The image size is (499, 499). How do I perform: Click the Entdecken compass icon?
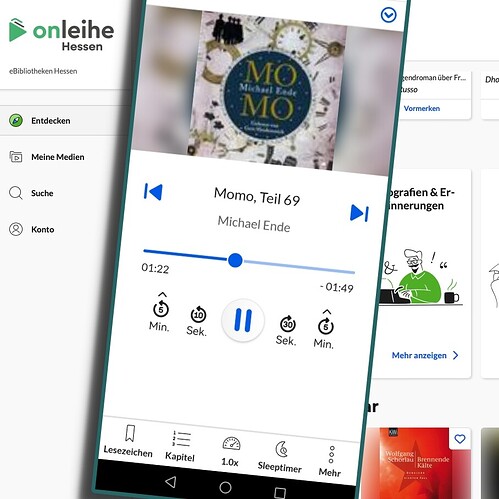[16, 120]
